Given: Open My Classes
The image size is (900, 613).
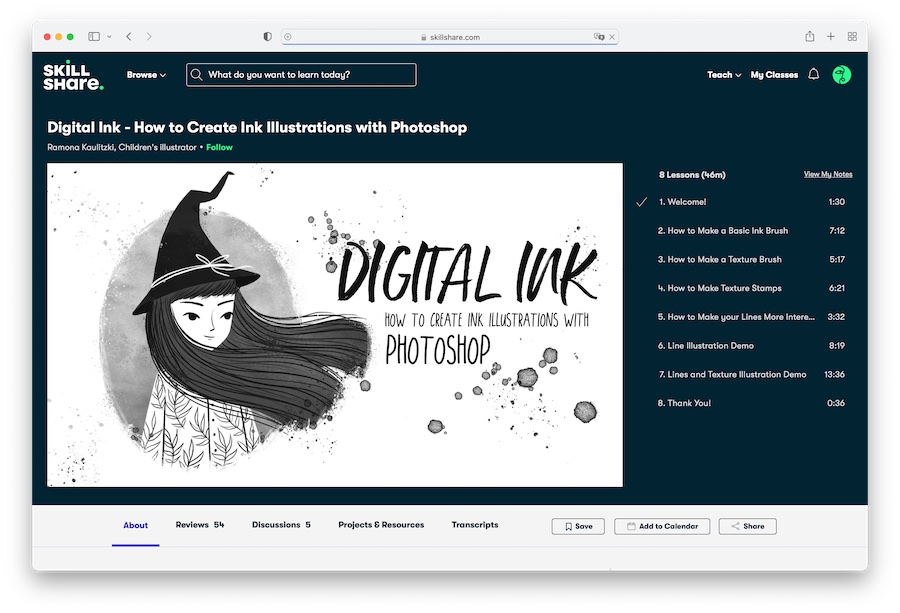Looking at the screenshot, I should point(774,75).
